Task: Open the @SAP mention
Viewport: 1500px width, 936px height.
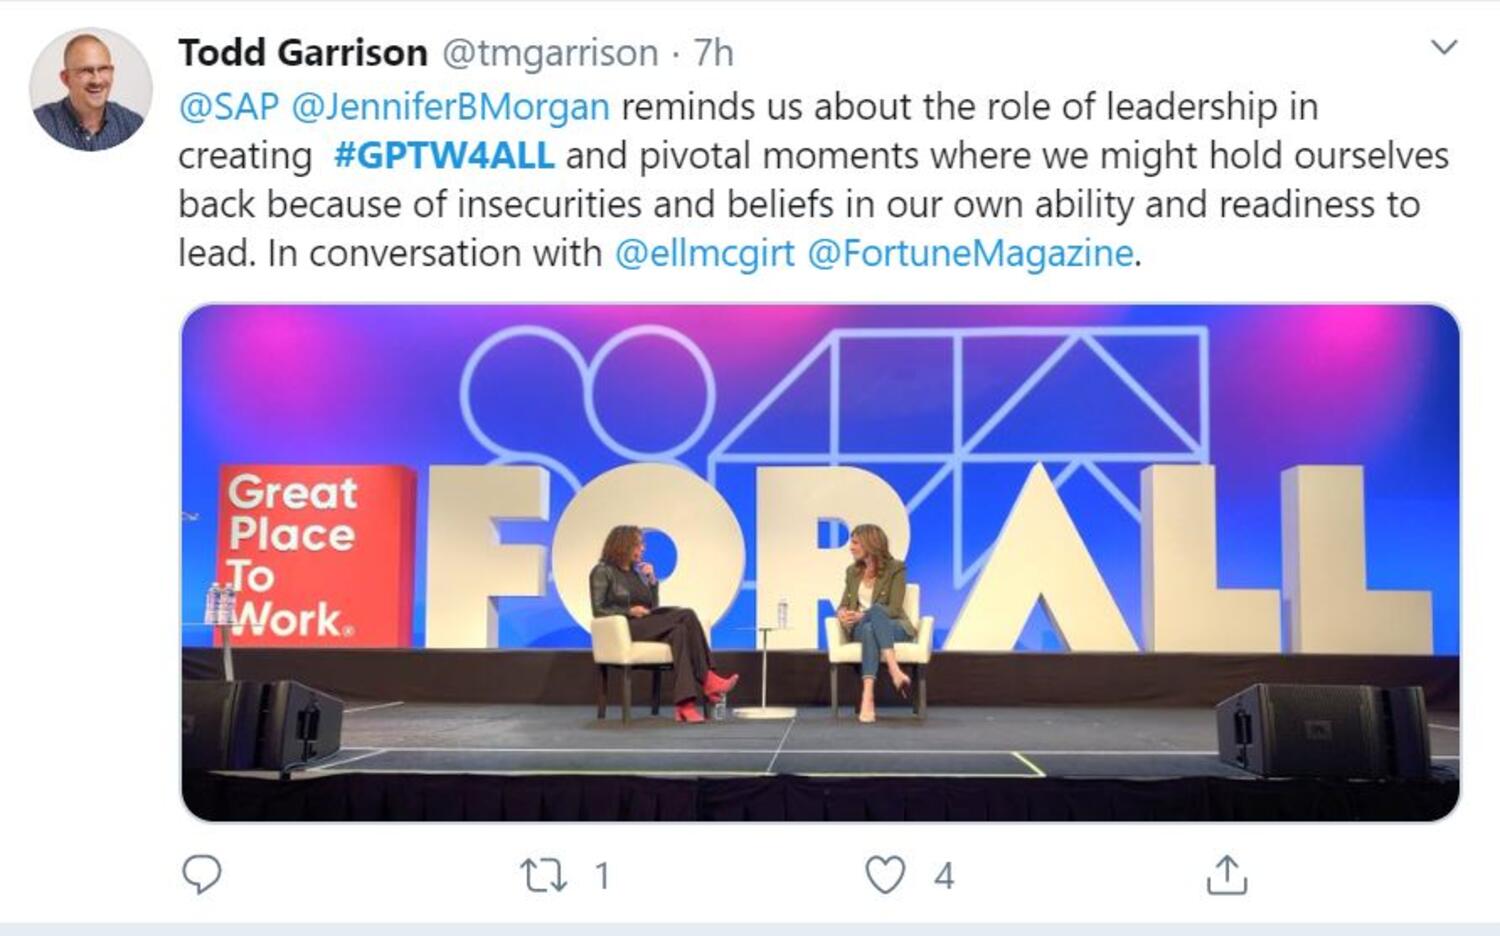Action: point(228,106)
